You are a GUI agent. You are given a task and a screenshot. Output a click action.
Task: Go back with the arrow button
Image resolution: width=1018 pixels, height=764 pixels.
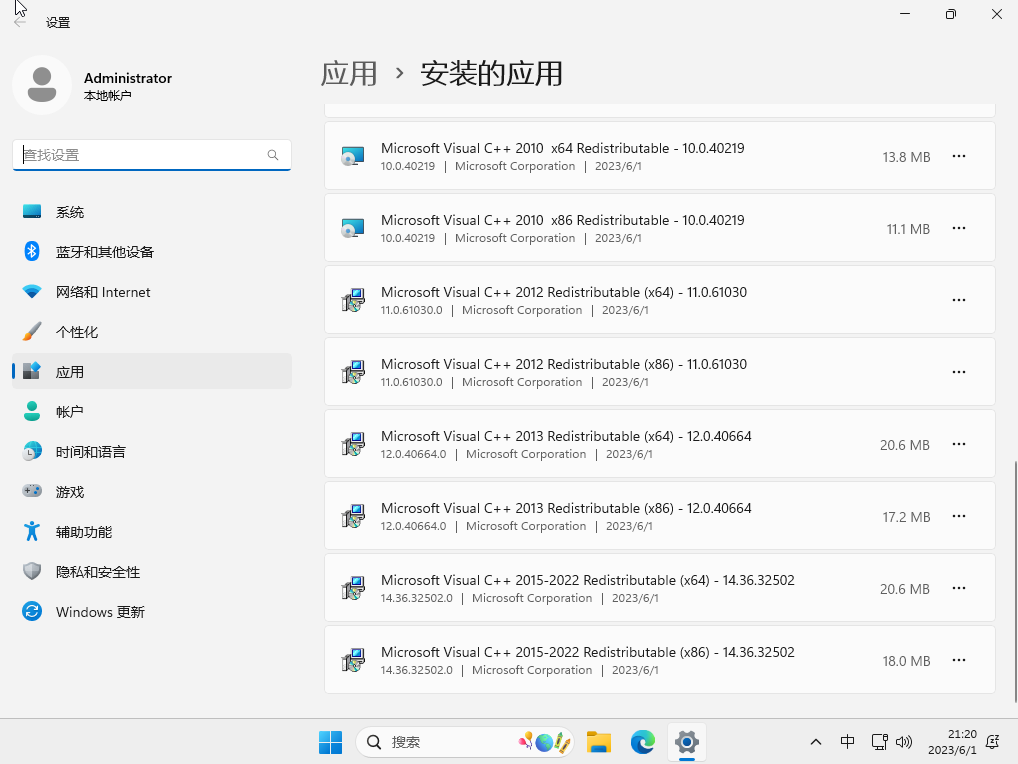[x=20, y=22]
